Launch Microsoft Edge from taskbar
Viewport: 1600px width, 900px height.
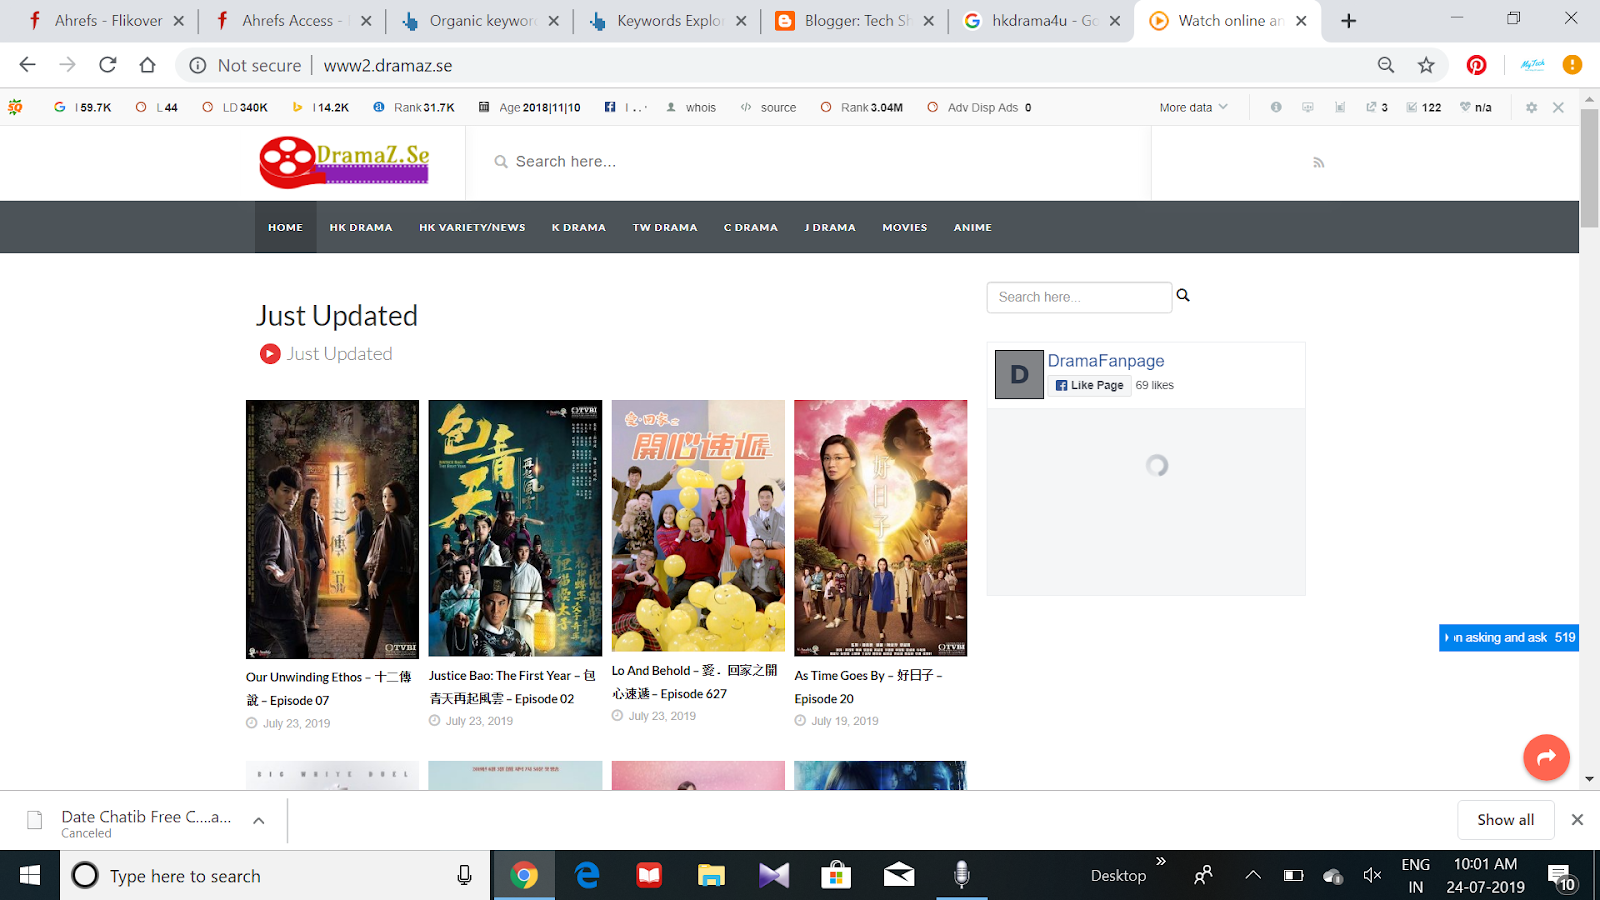point(587,876)
